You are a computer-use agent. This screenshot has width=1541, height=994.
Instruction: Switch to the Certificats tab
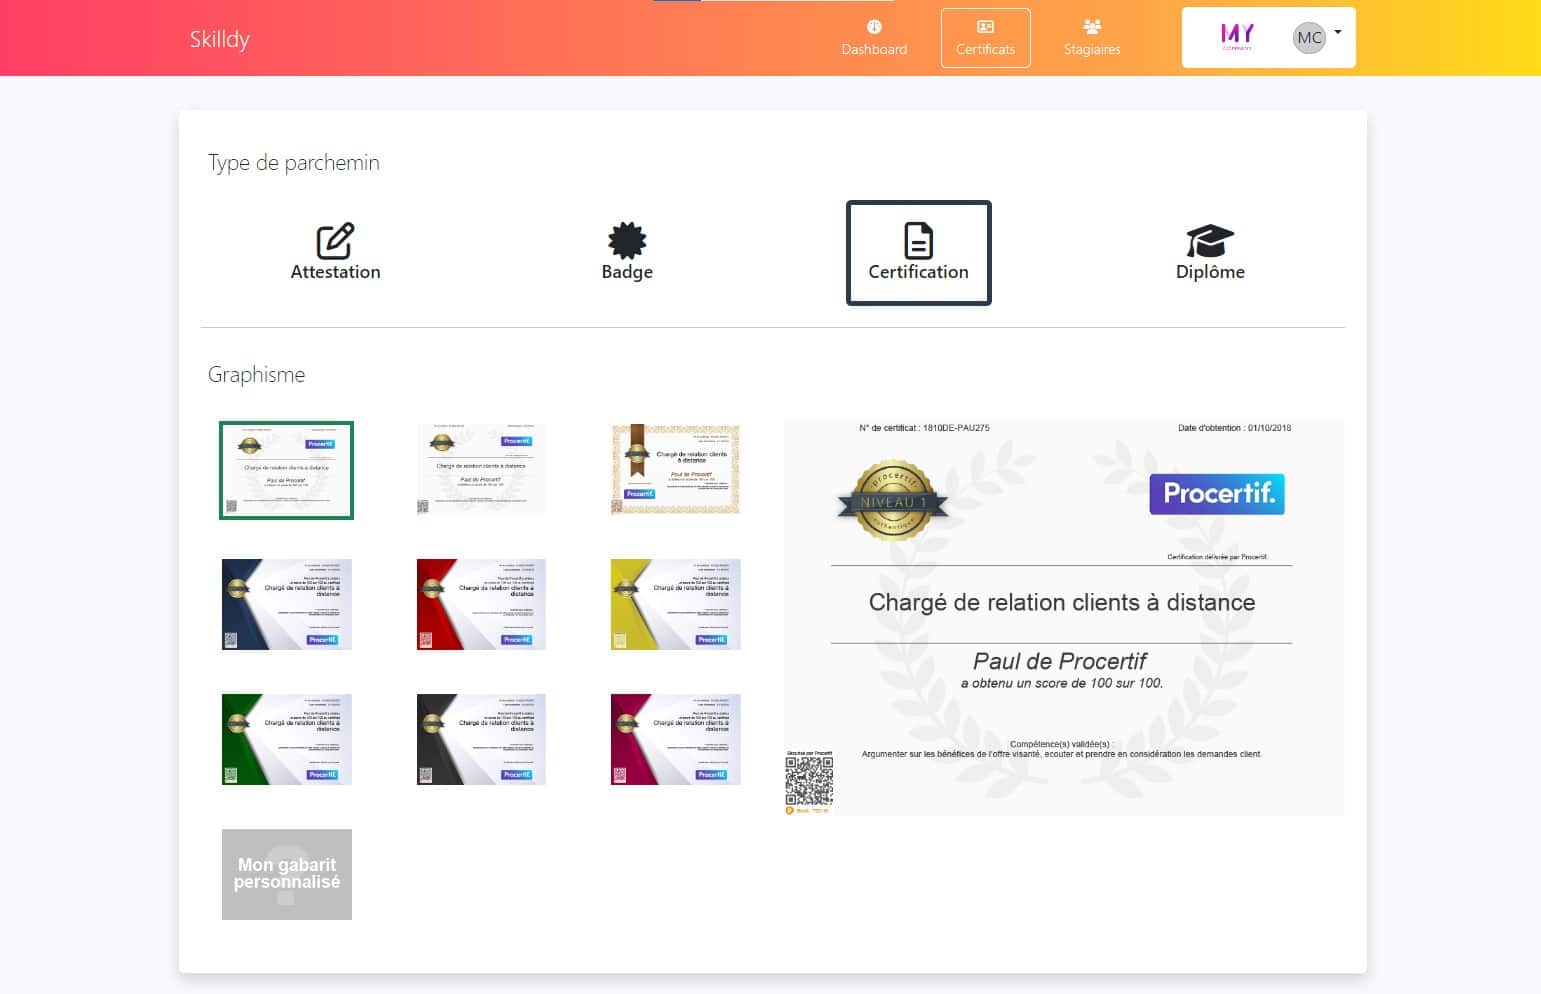pos(985,38)
